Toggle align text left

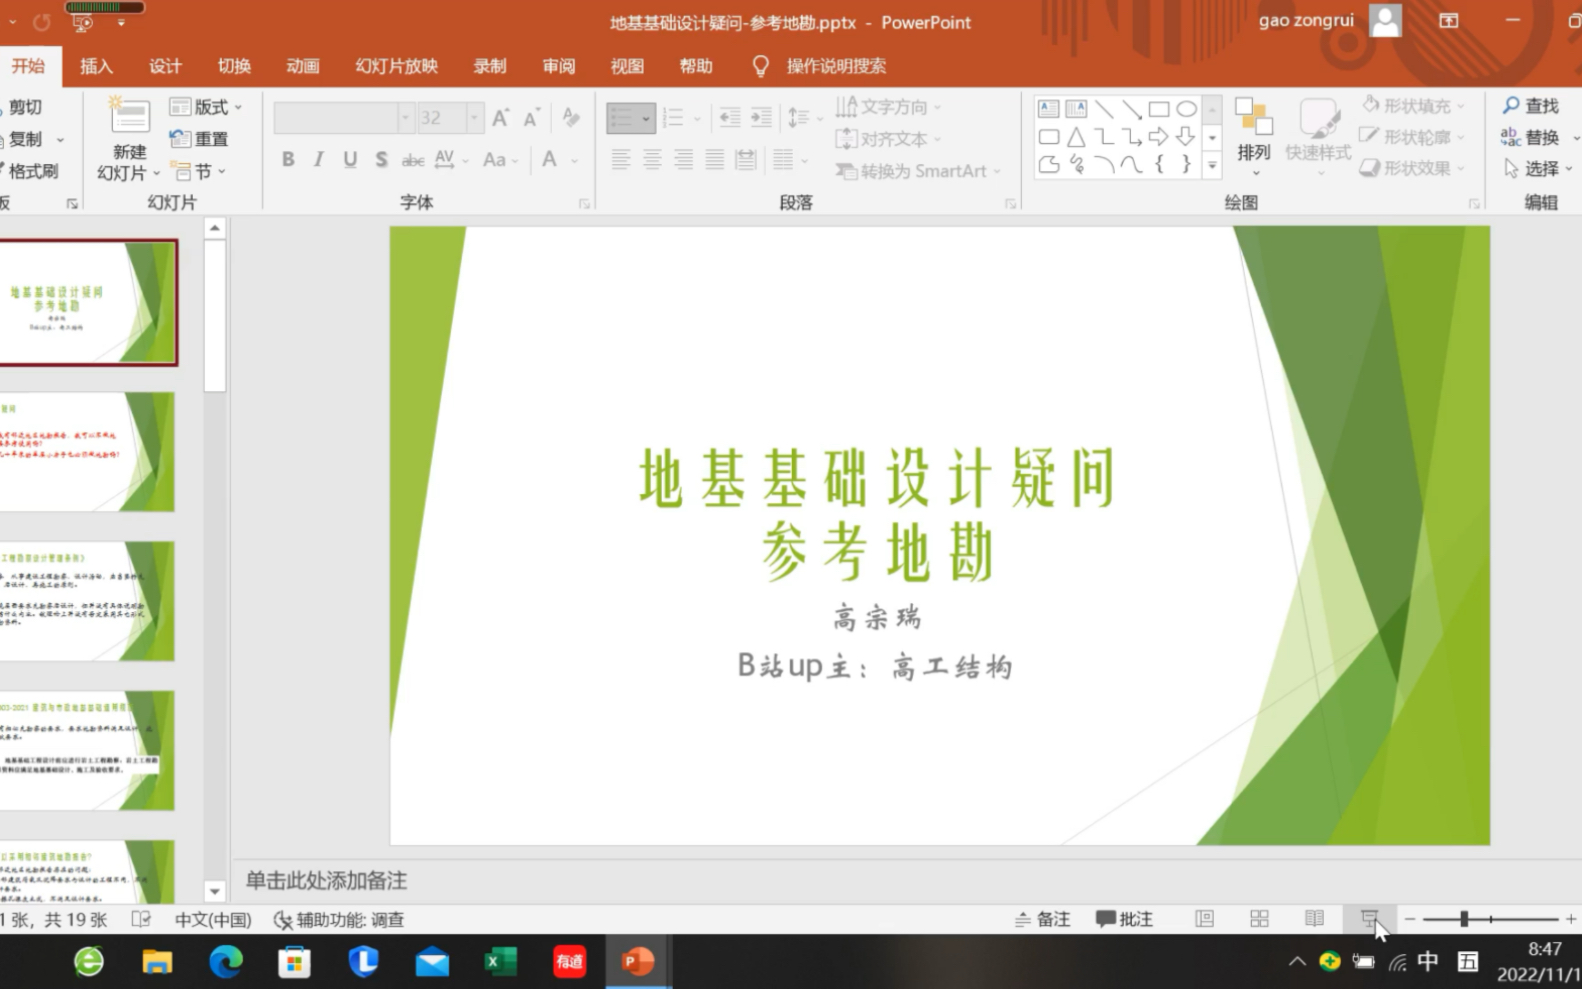click(621, 159)
